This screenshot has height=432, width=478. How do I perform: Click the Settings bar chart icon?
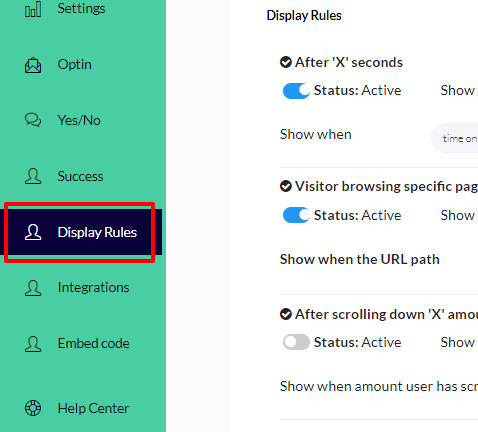coord(33,9)
